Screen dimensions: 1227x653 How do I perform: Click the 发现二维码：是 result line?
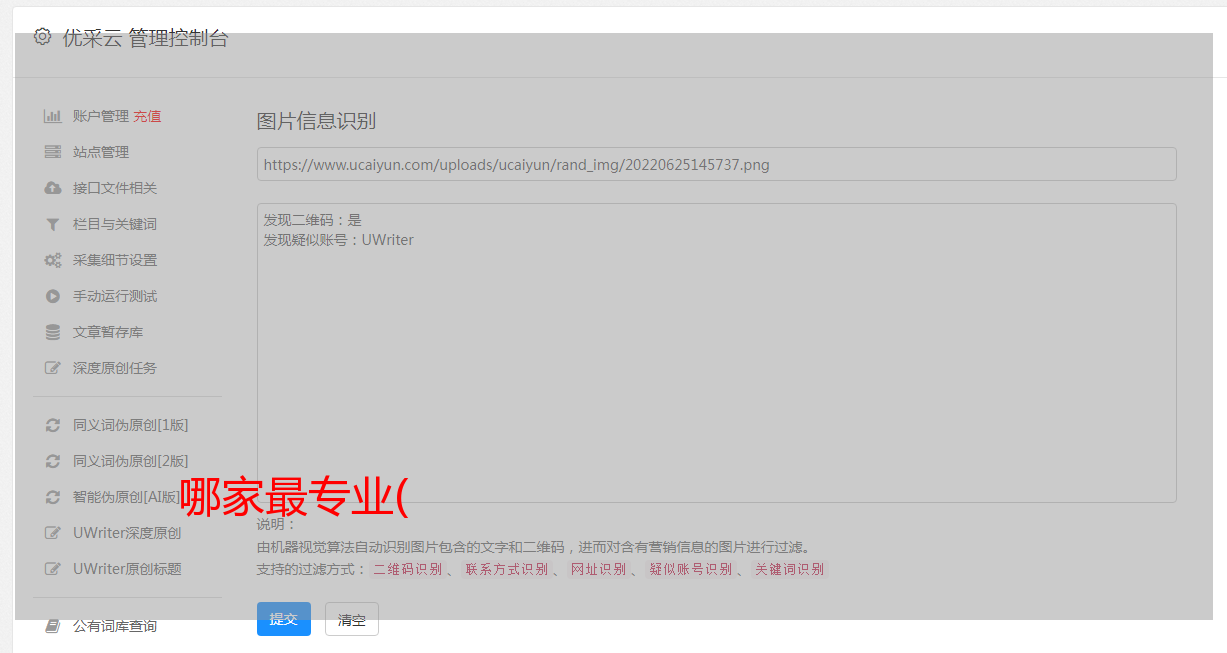[x=313, y=220]
